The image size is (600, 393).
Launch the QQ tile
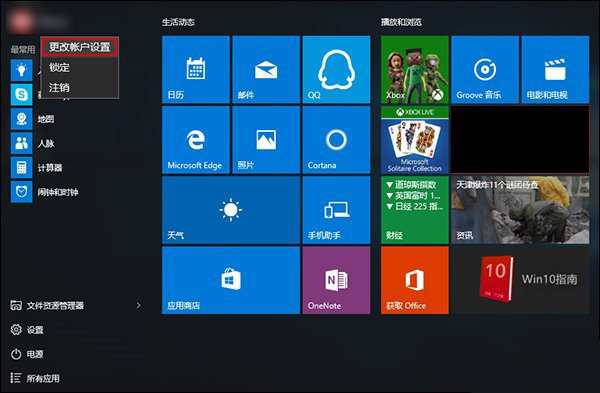click(336, 70)
